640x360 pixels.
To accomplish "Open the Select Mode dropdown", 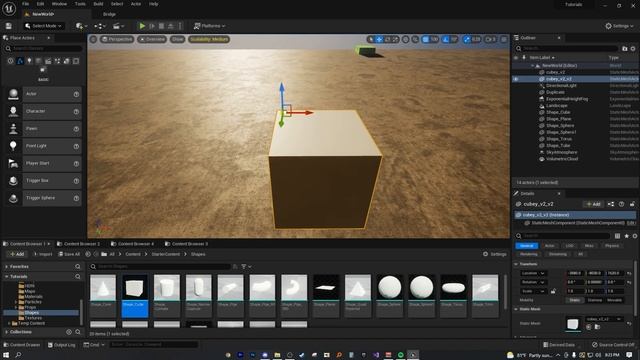I will click(43, 26).
